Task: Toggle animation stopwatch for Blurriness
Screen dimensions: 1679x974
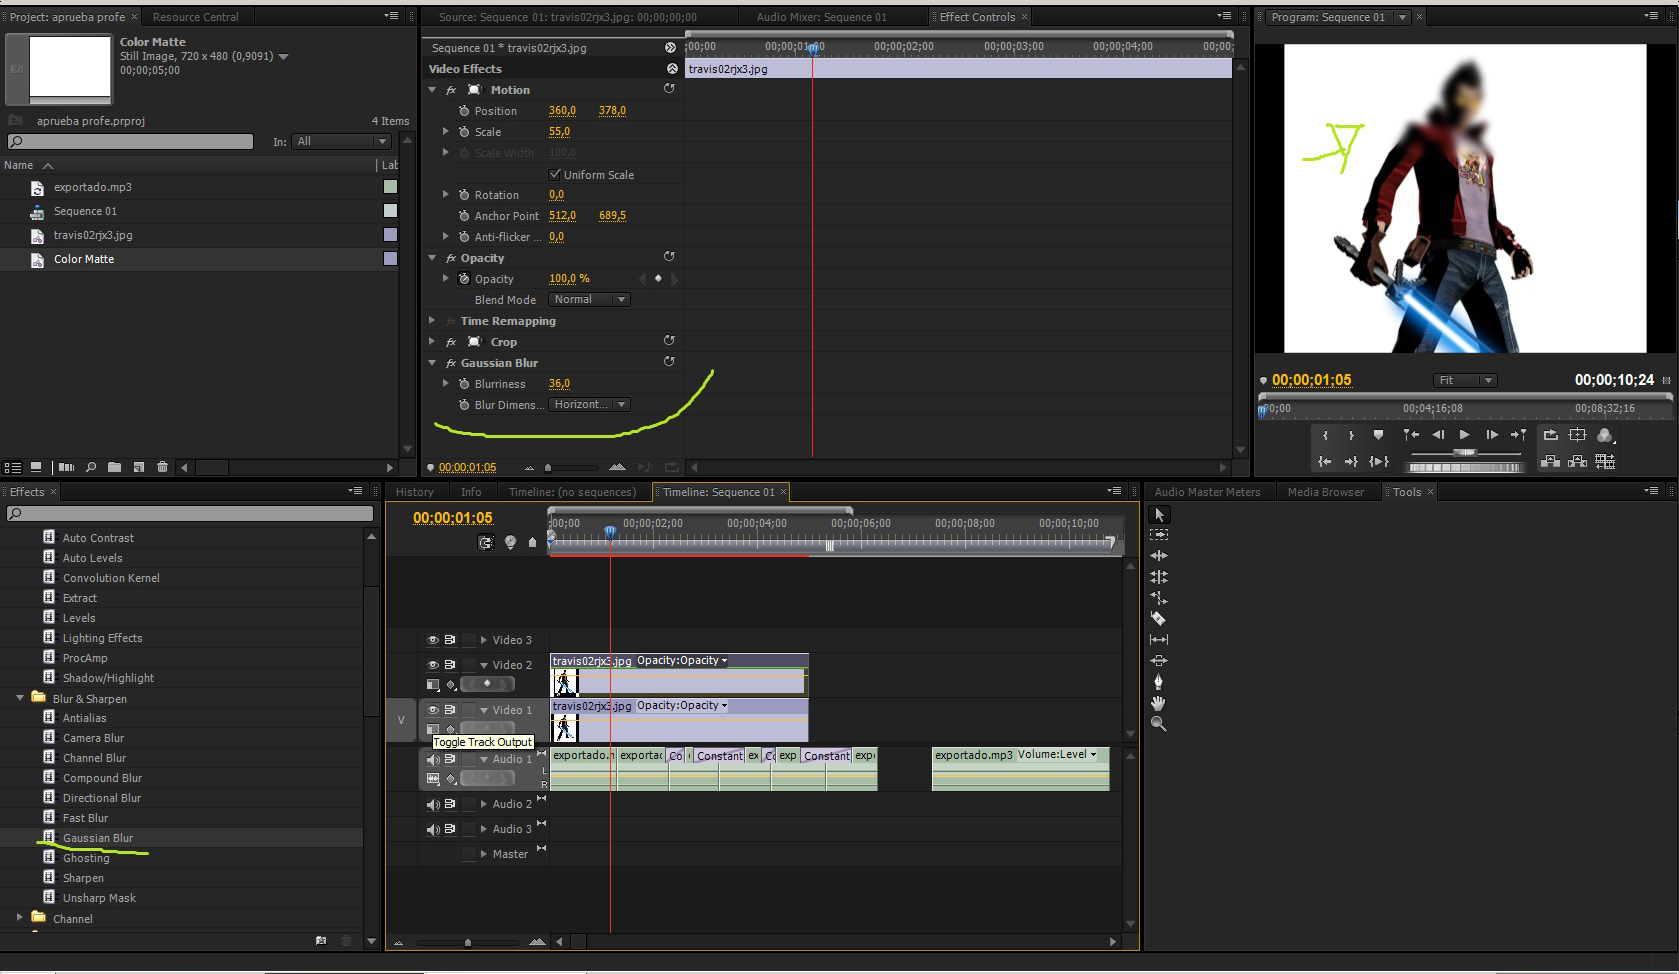Action: tap(464, 384)
